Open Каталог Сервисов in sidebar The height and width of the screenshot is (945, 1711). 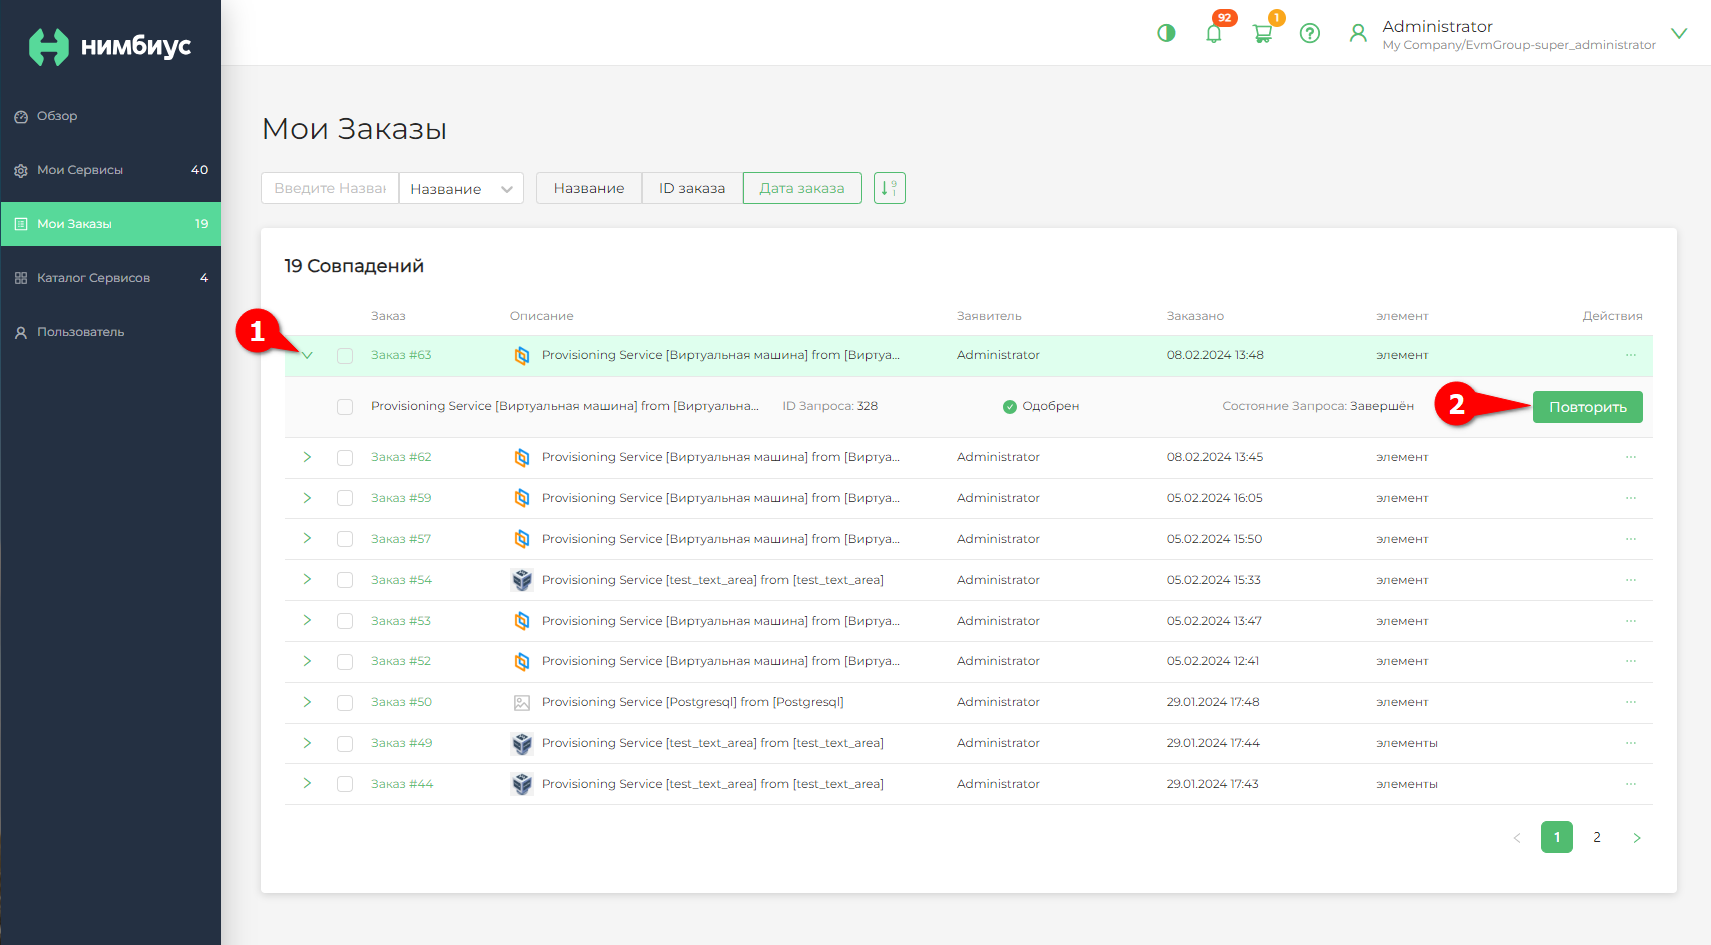pos(110,278)
